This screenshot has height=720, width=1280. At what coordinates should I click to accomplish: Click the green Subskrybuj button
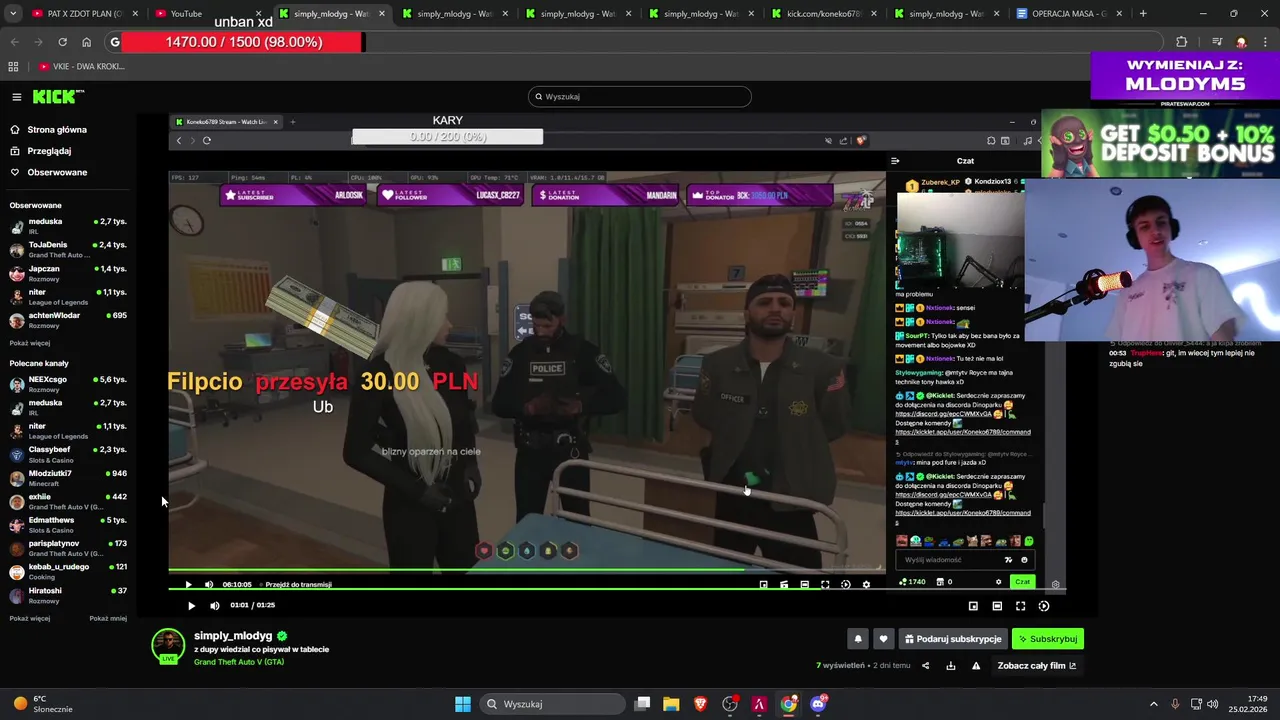1047,639
